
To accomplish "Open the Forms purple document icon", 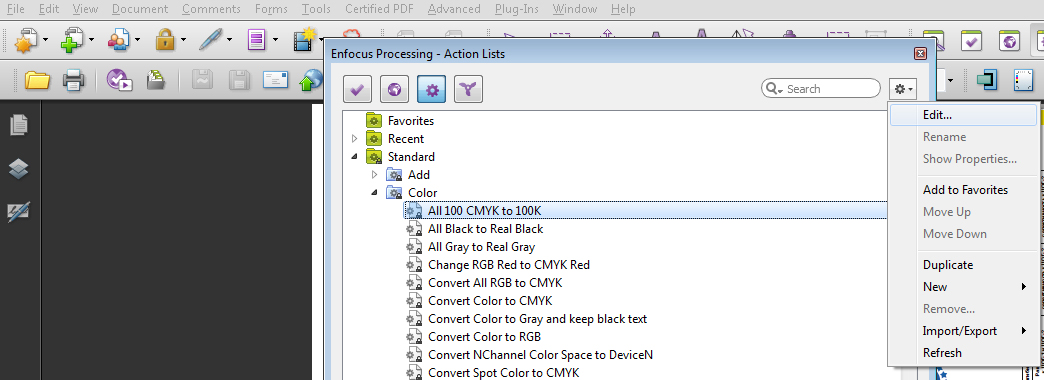I will [x=257, y=40].
